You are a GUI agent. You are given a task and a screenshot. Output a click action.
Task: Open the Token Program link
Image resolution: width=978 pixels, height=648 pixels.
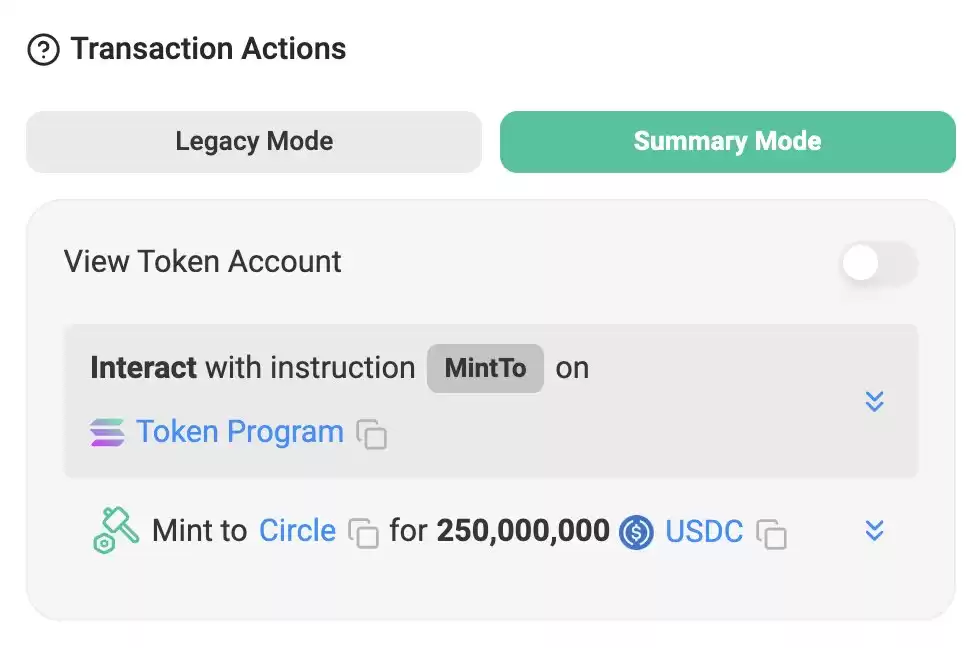pos(240,432)
